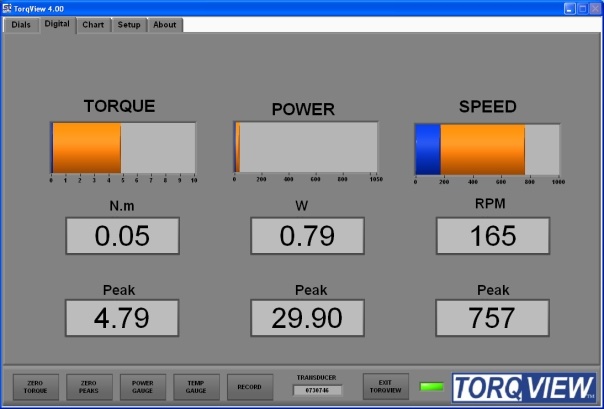Go to the Setup tab

(x=128, y=24)
